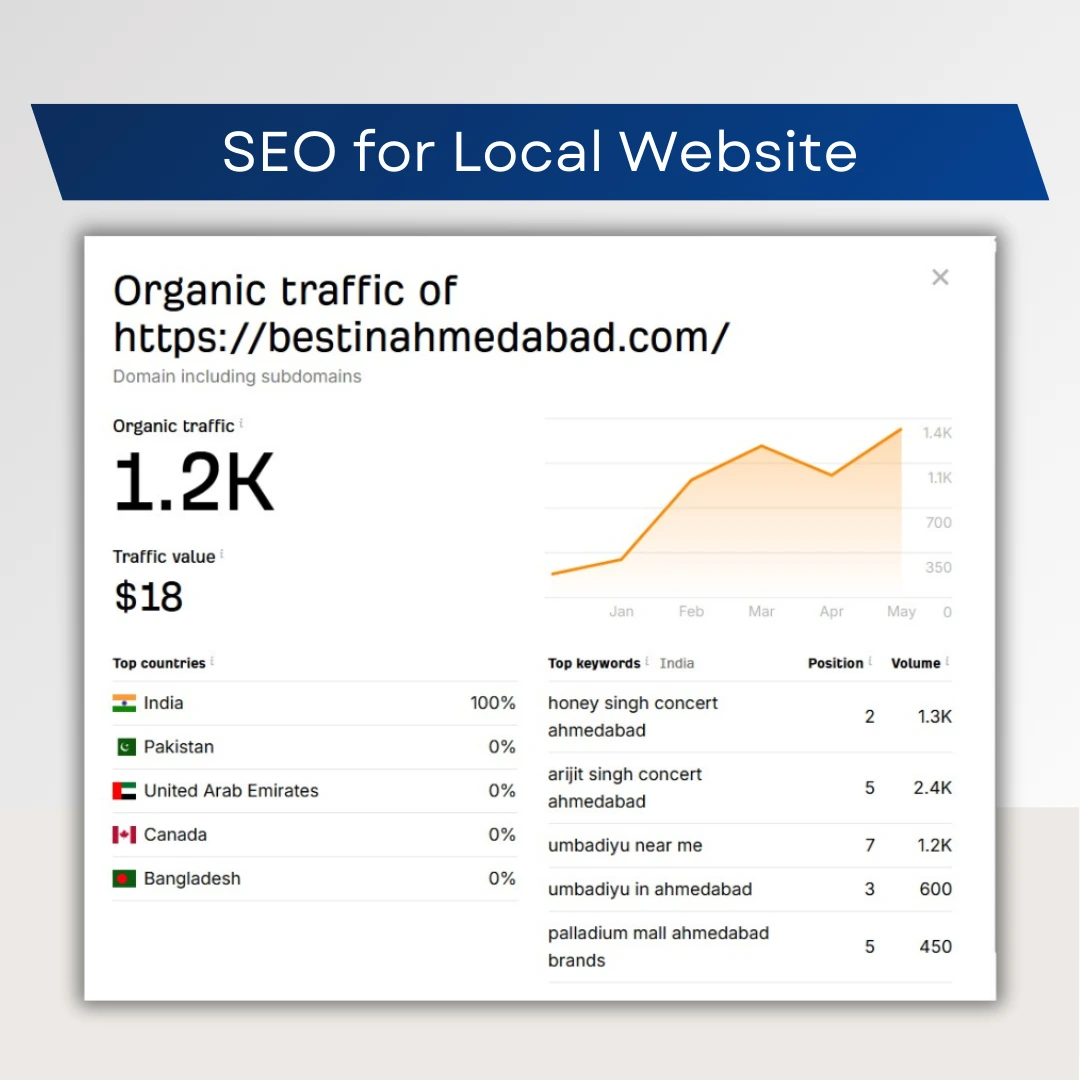
Task: Click the Top keywords heading
Action: (x=594, y=663)
